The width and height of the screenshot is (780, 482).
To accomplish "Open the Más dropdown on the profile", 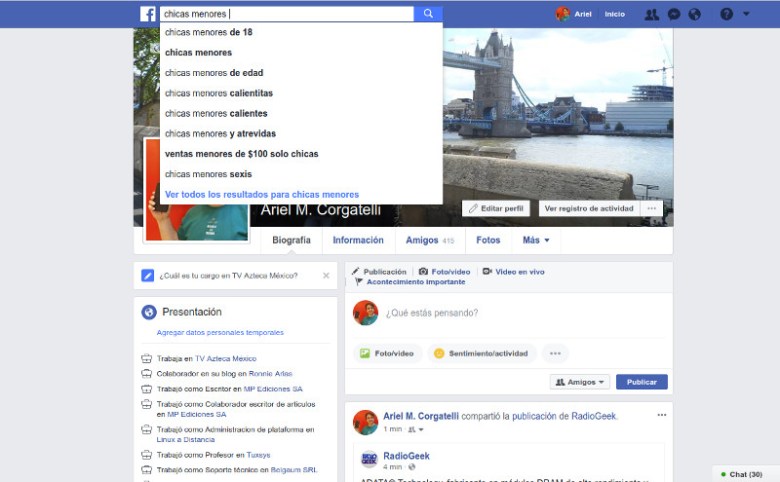I will tap(536, 240).
